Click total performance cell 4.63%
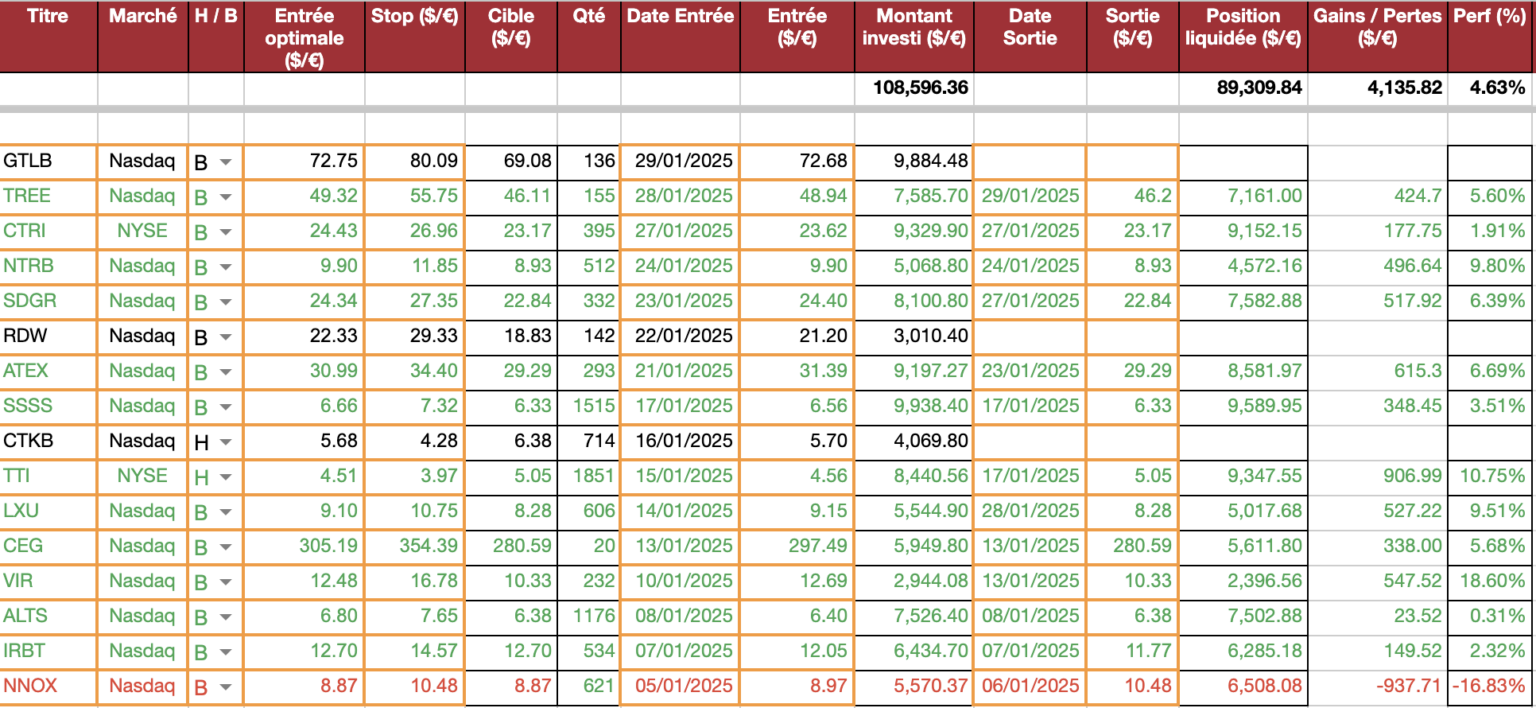The width and height of the screenshot is (1536, 708). click(1492, 87)
